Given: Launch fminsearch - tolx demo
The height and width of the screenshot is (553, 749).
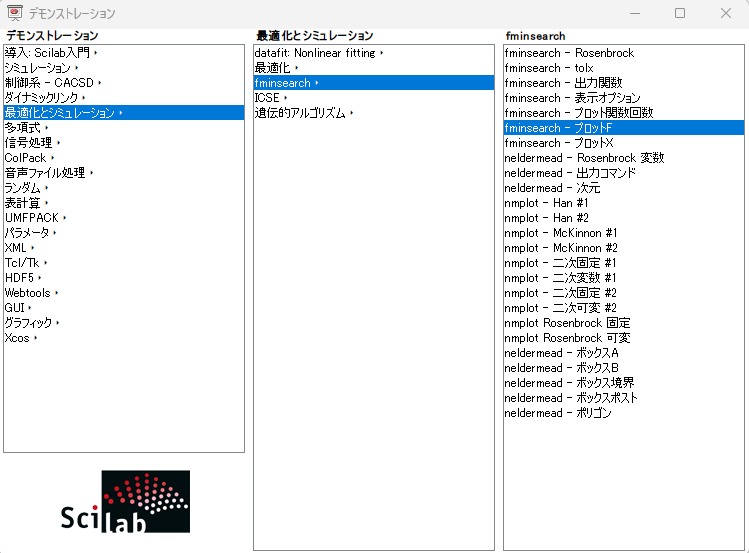Looking at the screenshot, I should [x=548, y=68].
